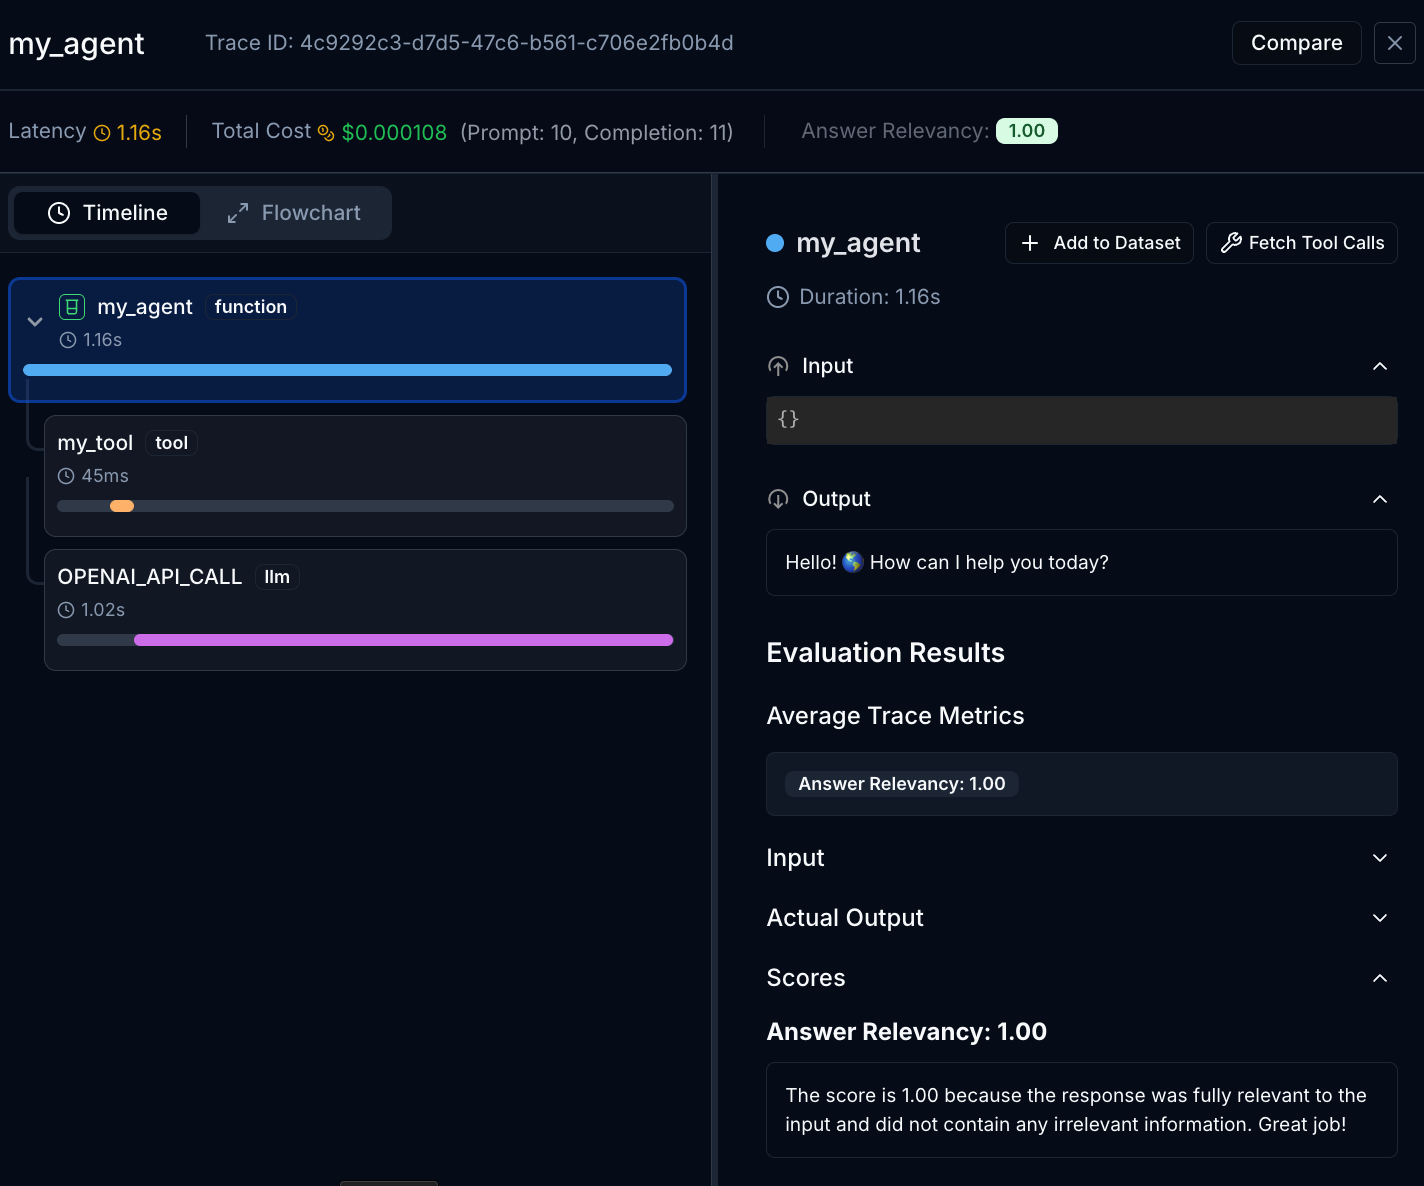Click the score explanation text box
This screenshot has width=1424, height=1186.
pos(1082,1110)
